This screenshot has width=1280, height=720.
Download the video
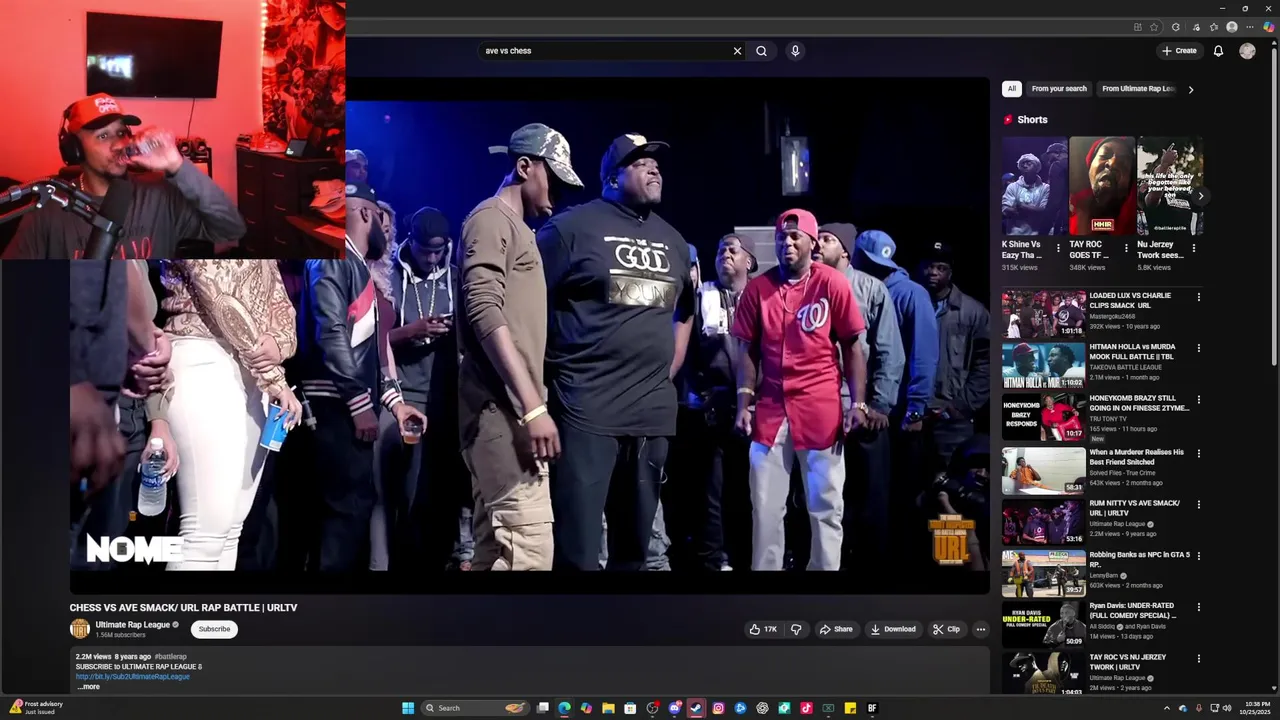(893, 629)
